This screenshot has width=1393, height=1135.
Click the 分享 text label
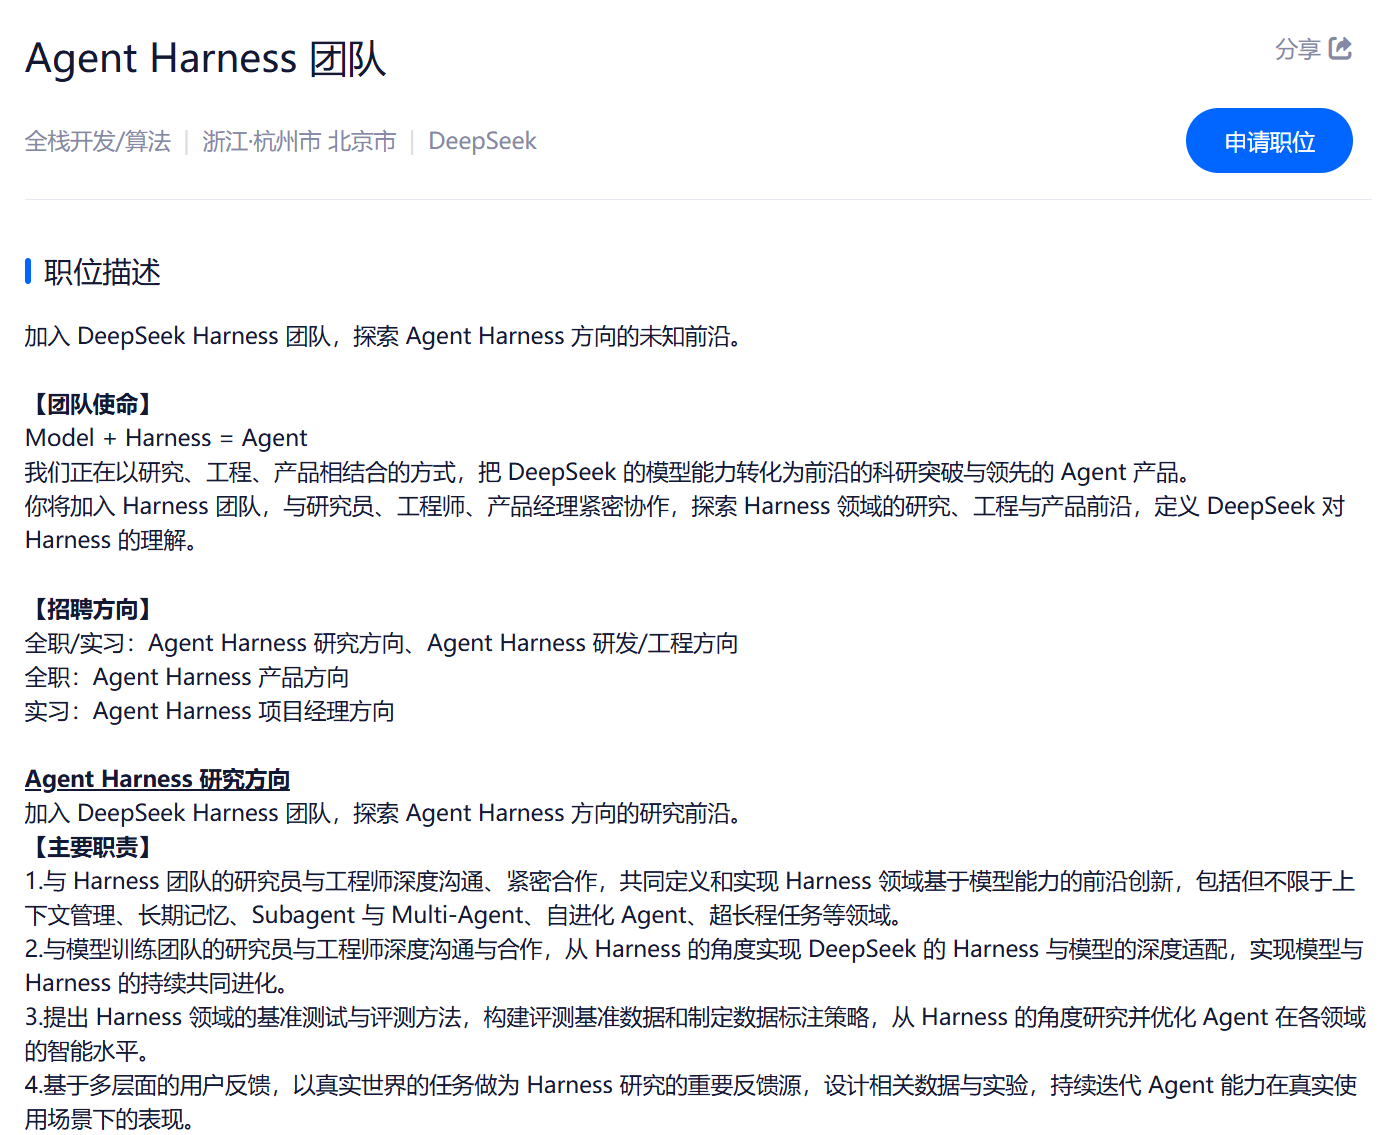[1298, 49]
